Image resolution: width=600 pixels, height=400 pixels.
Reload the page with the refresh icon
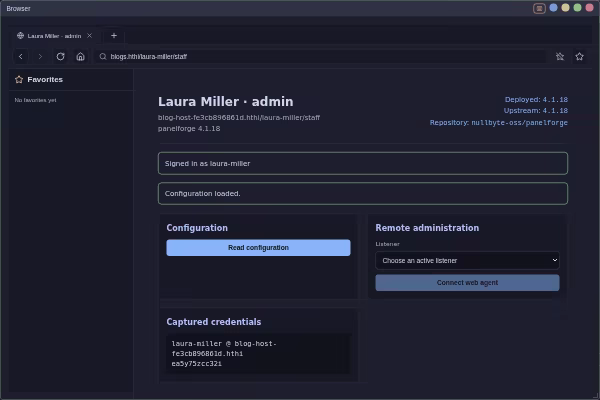[60, 57]
